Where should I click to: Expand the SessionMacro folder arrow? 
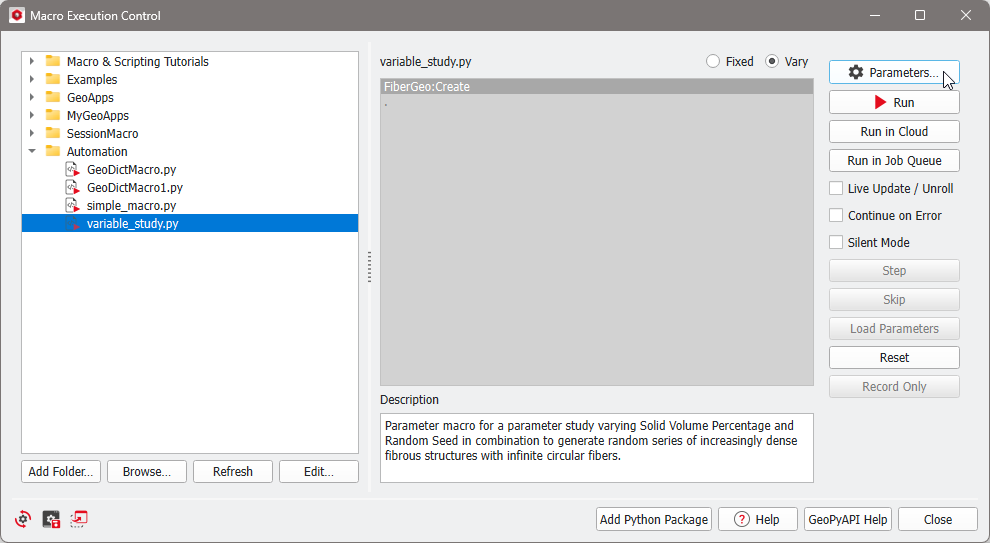click(x=32, y=133)
